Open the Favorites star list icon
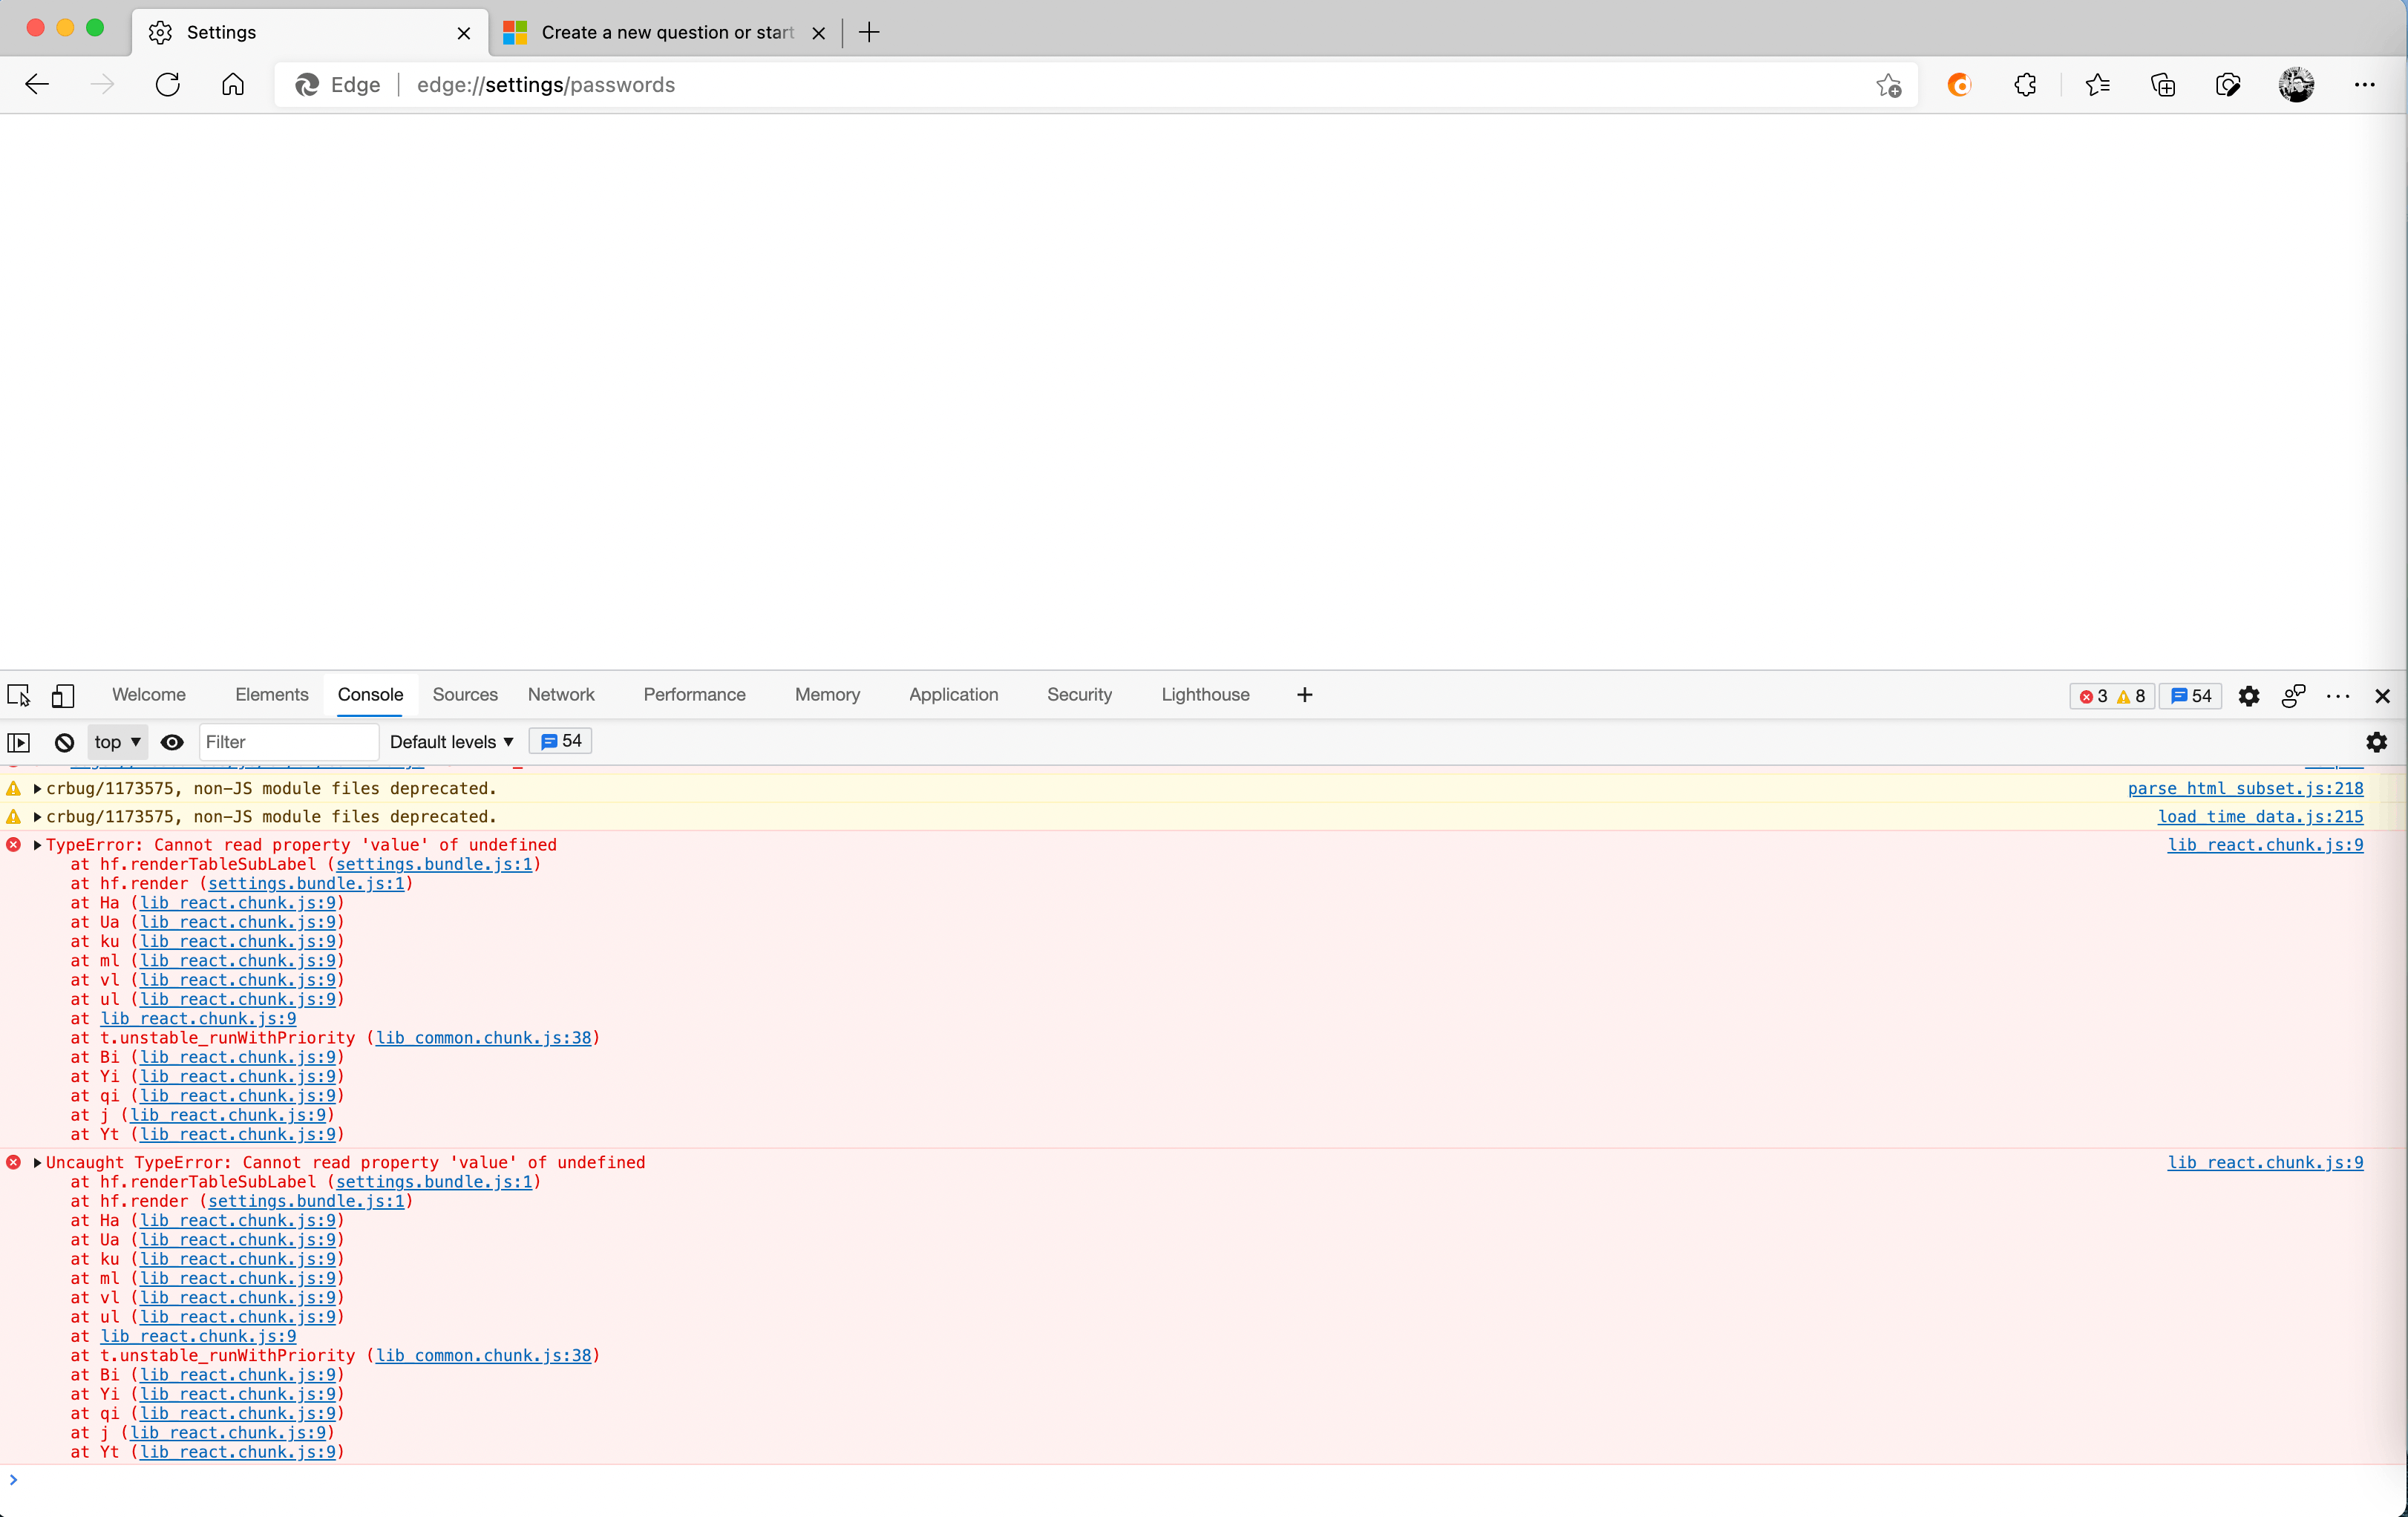The image size is (2408, 1517). [x=2097, y=85]
